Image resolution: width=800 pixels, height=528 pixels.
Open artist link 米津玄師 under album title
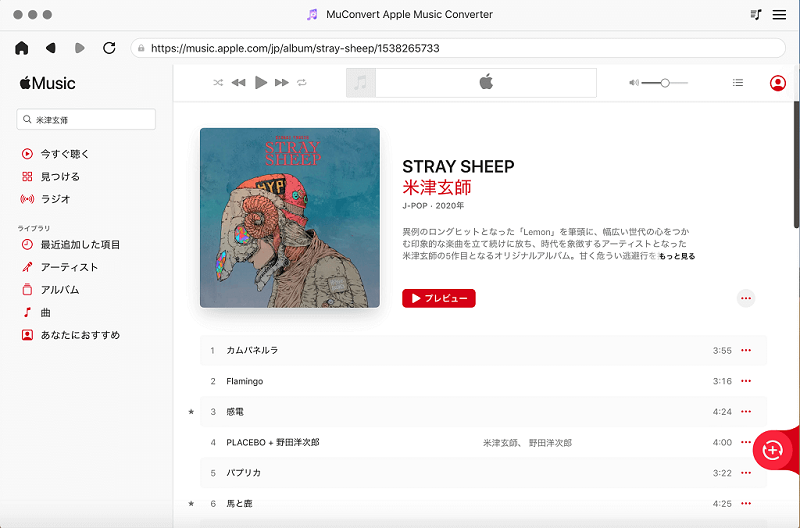pyautogui.click(x=437, y=188)
